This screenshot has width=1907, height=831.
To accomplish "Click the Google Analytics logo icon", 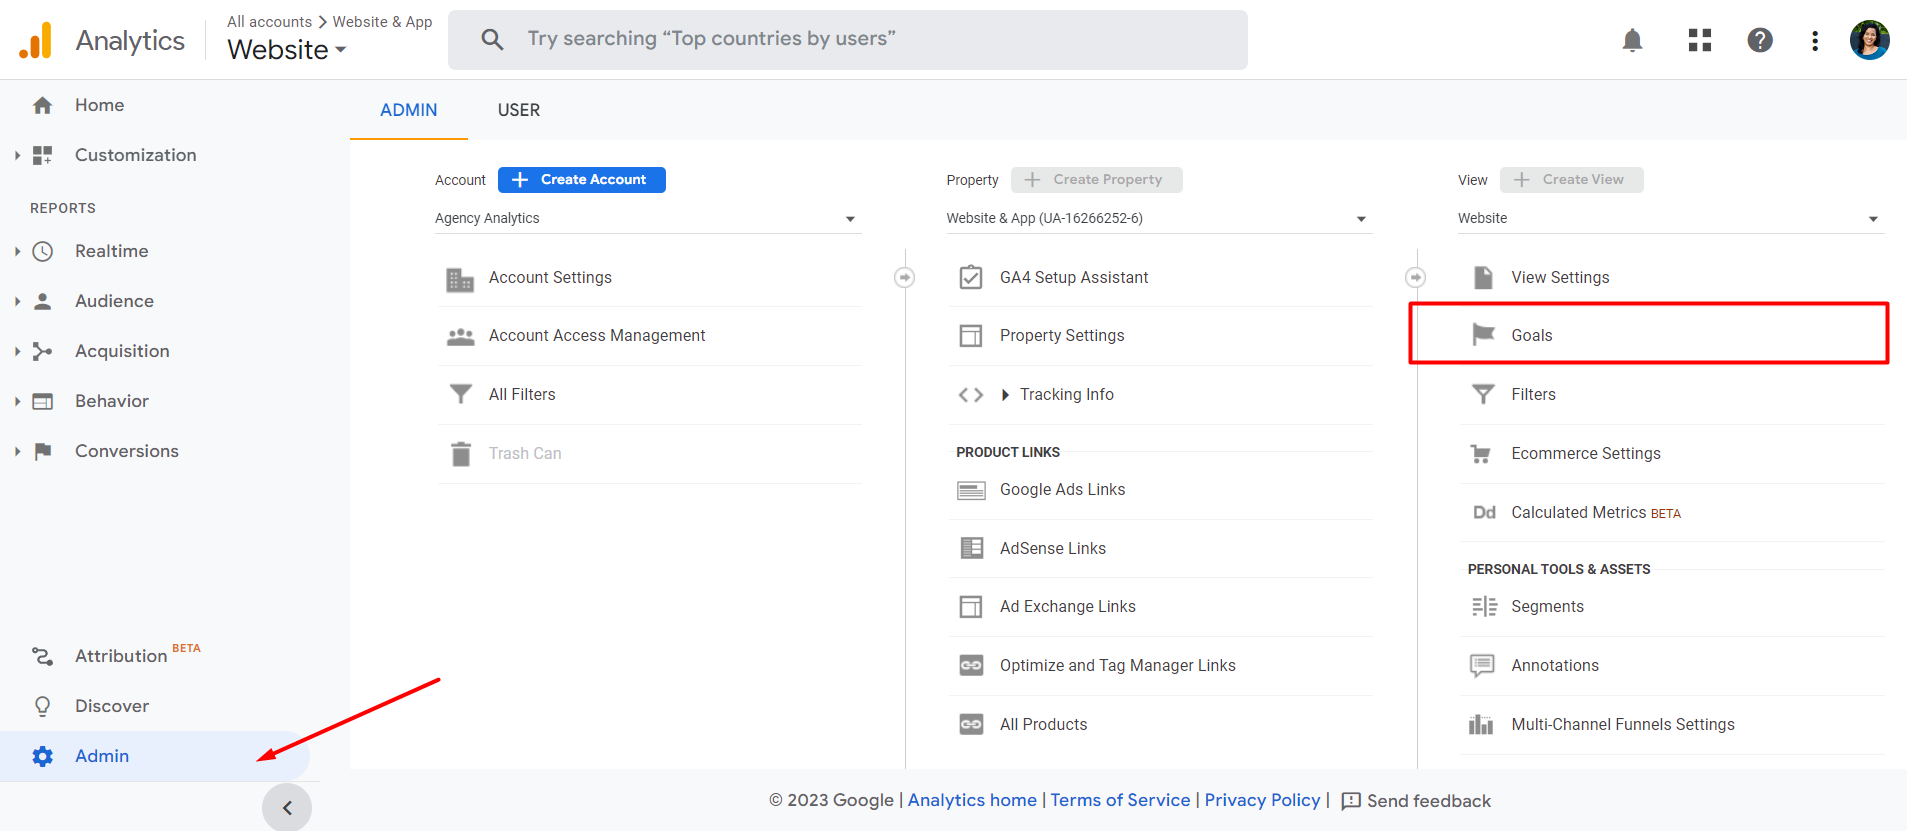I will pos(36,40).
